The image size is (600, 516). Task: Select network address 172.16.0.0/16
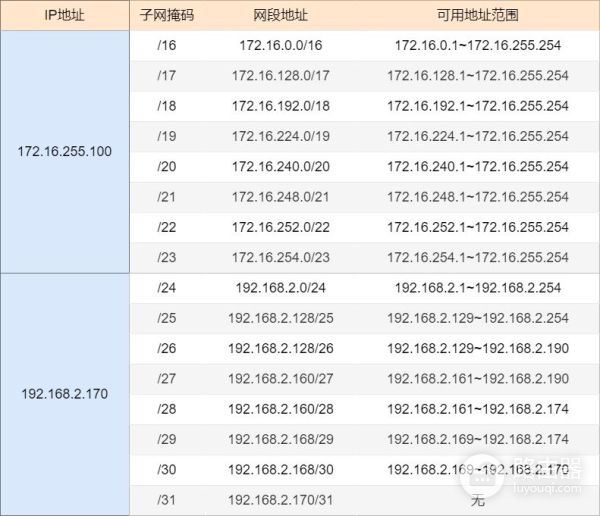click(281, 45)
